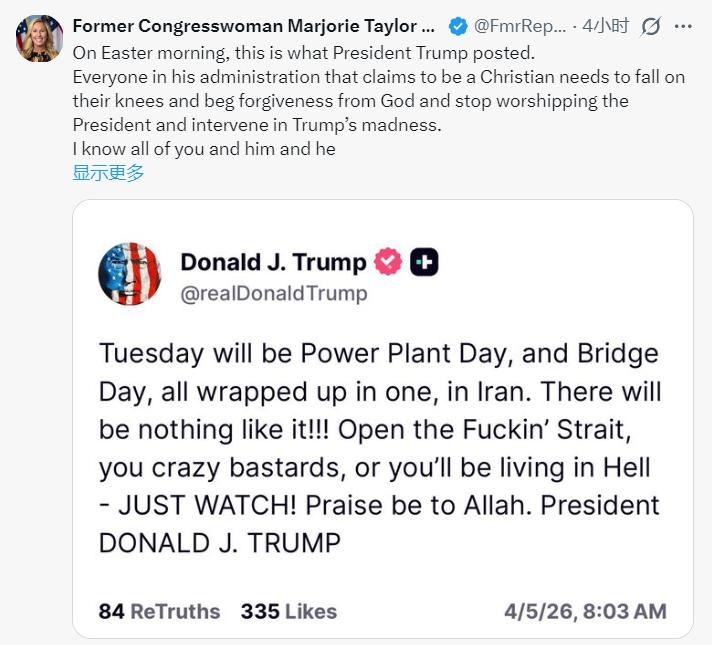This screenshot has width=712, height=645.
Task: Click Donald J. Trump's flag avatar
Action: tap(130, 274)
